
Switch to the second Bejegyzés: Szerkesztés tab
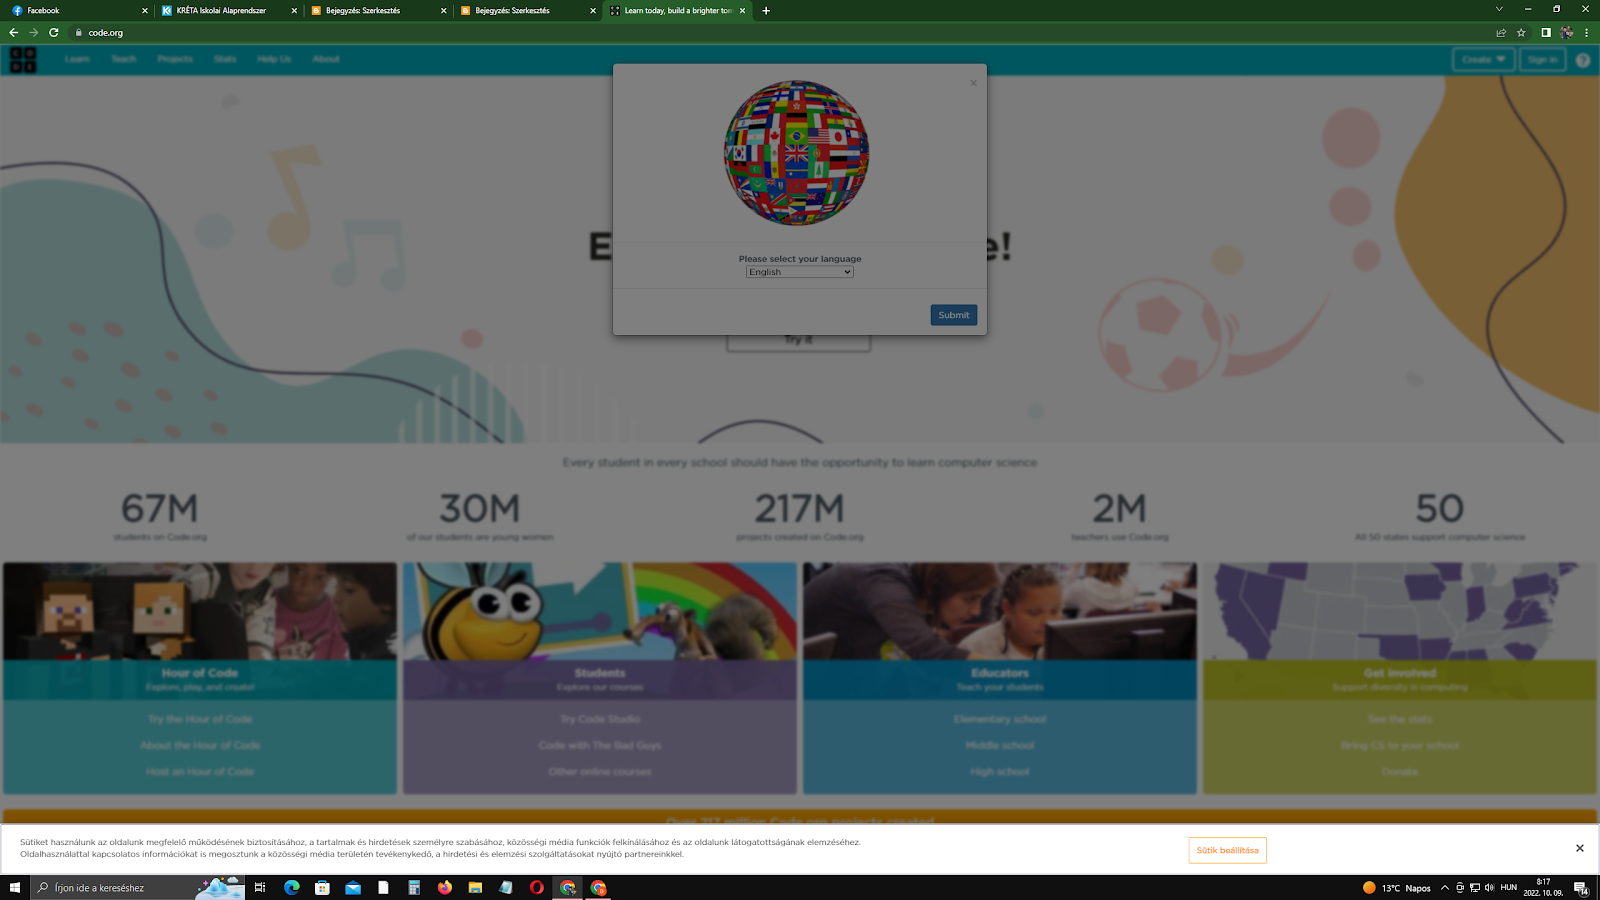click(528, 11)
